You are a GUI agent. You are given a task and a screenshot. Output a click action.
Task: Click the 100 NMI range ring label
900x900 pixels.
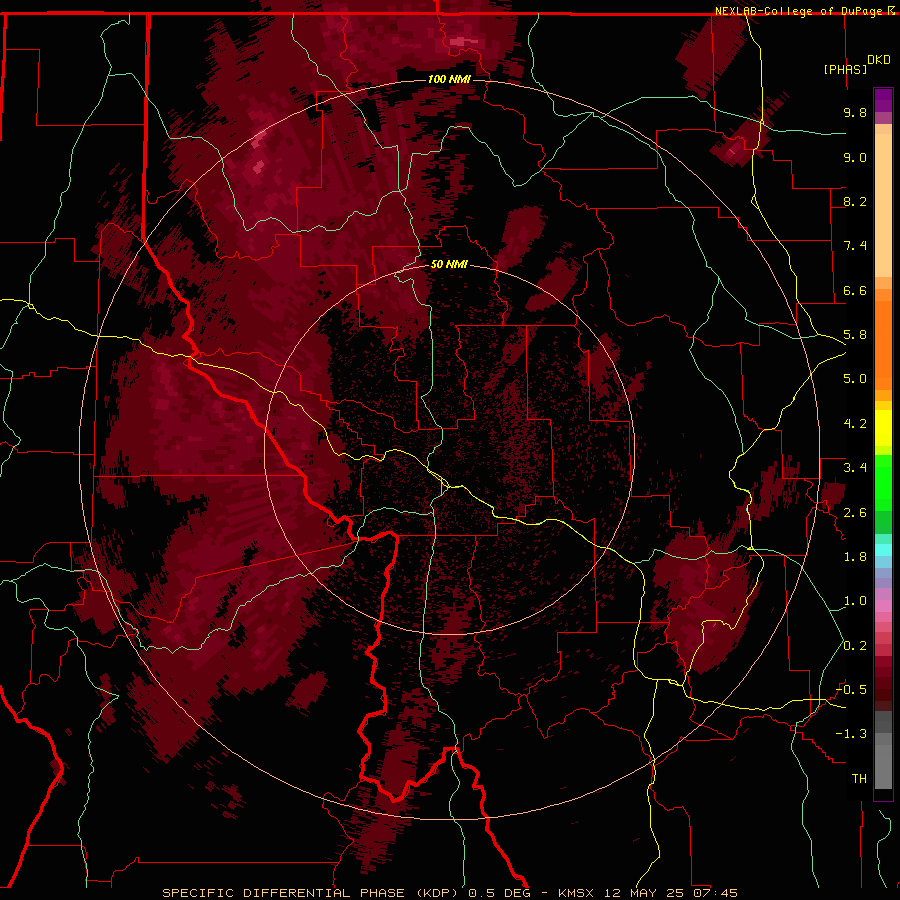449,79
